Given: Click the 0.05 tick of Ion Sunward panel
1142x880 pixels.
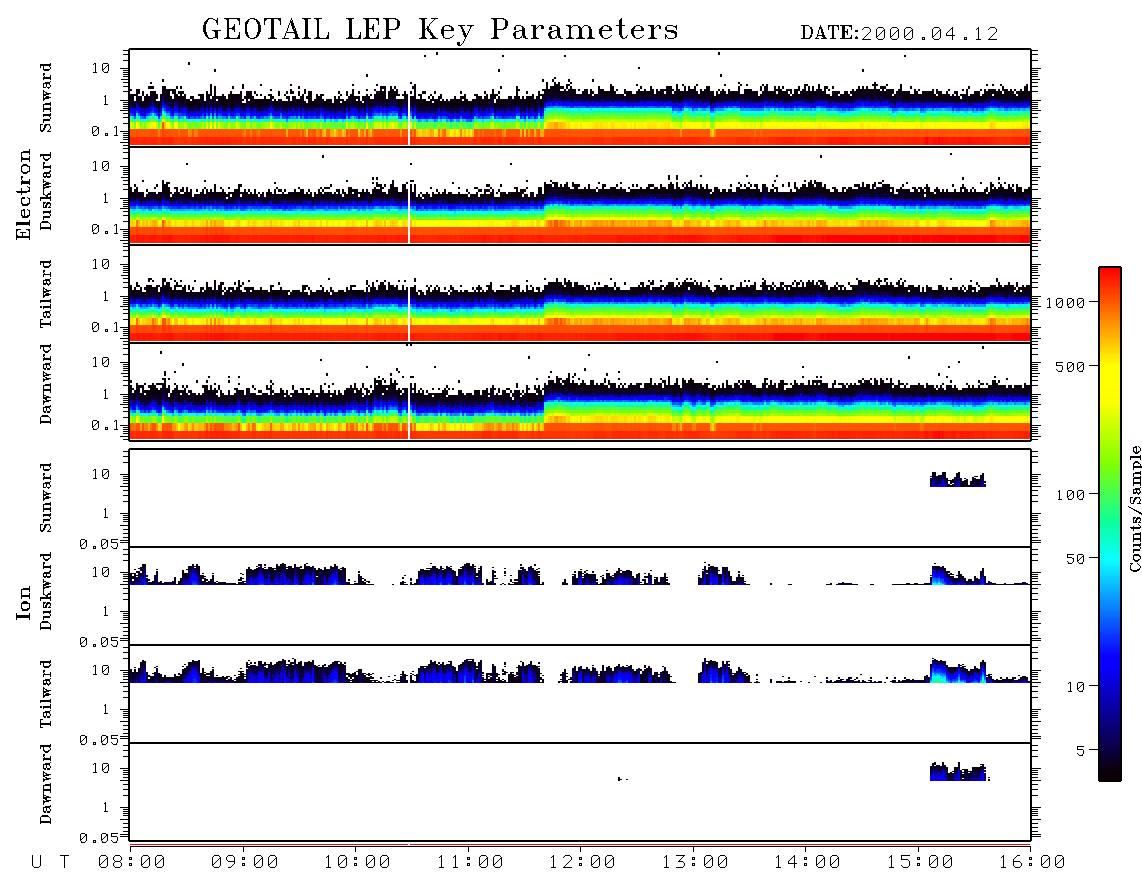Looking at the screenshot, I should [98, 544].
